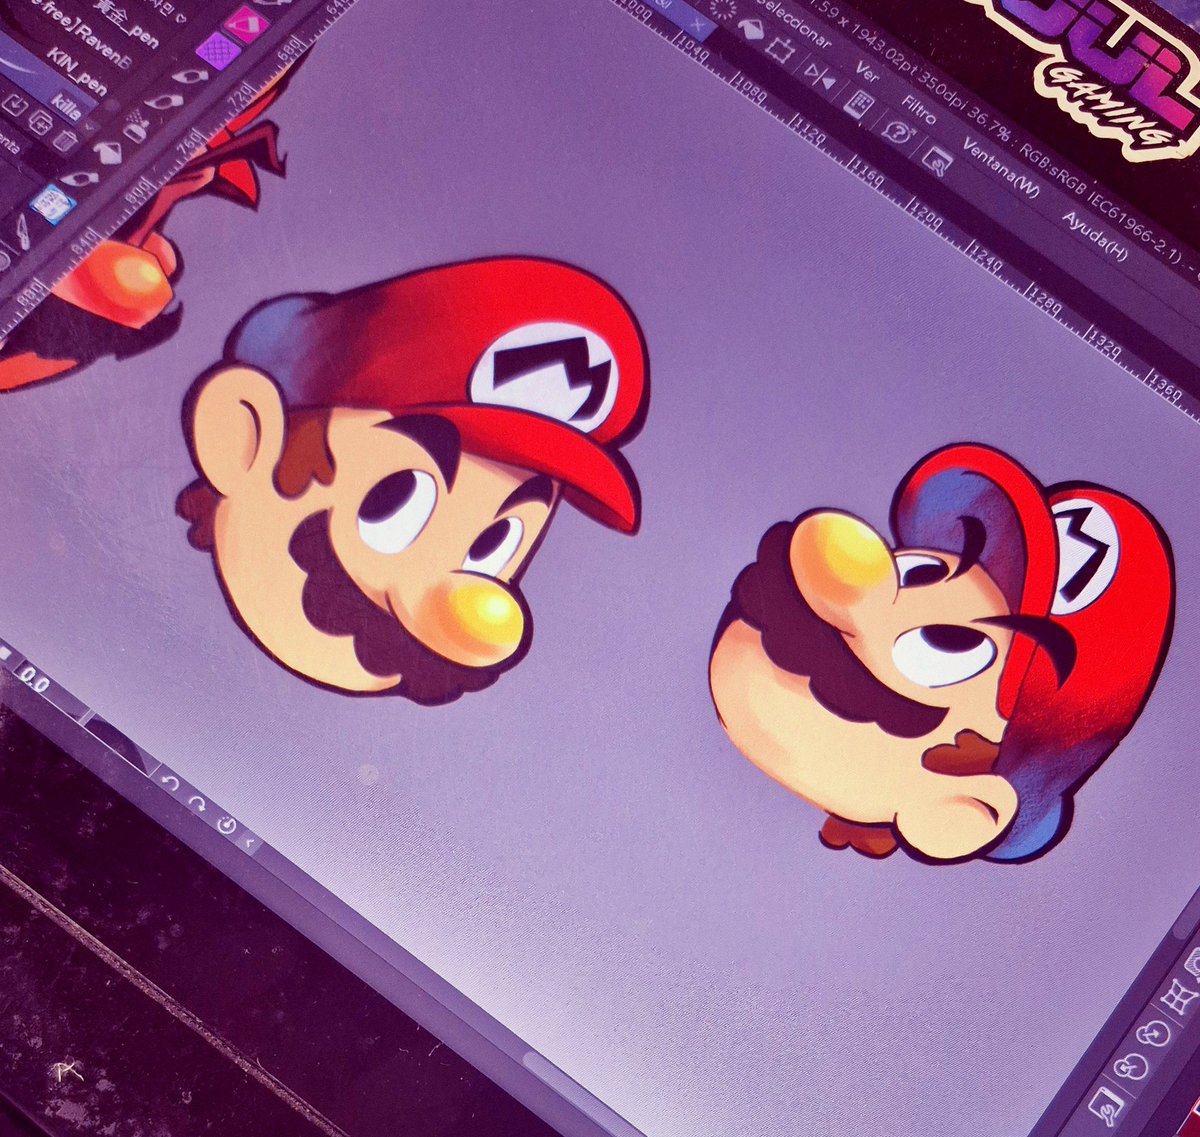This screenshot has width=1200, height=1137.
Task: Click the grid square icon at lower right
Action: click(1179, 998)
